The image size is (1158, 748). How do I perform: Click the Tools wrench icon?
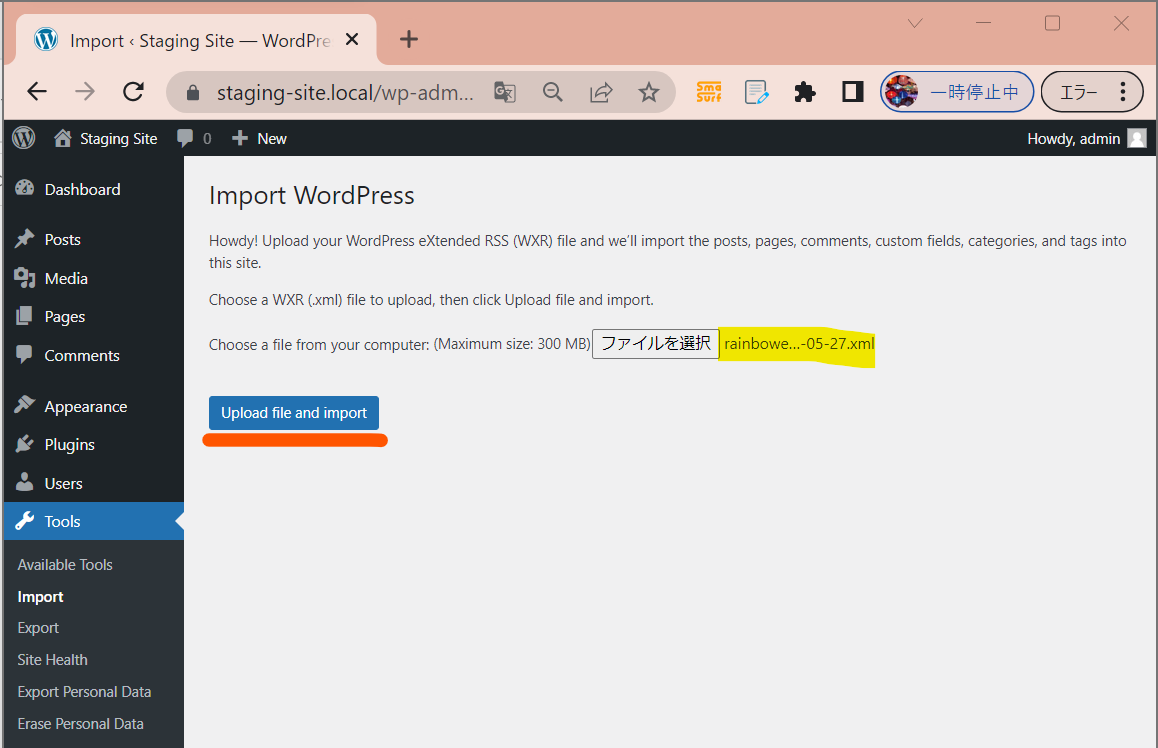point(24,521)
